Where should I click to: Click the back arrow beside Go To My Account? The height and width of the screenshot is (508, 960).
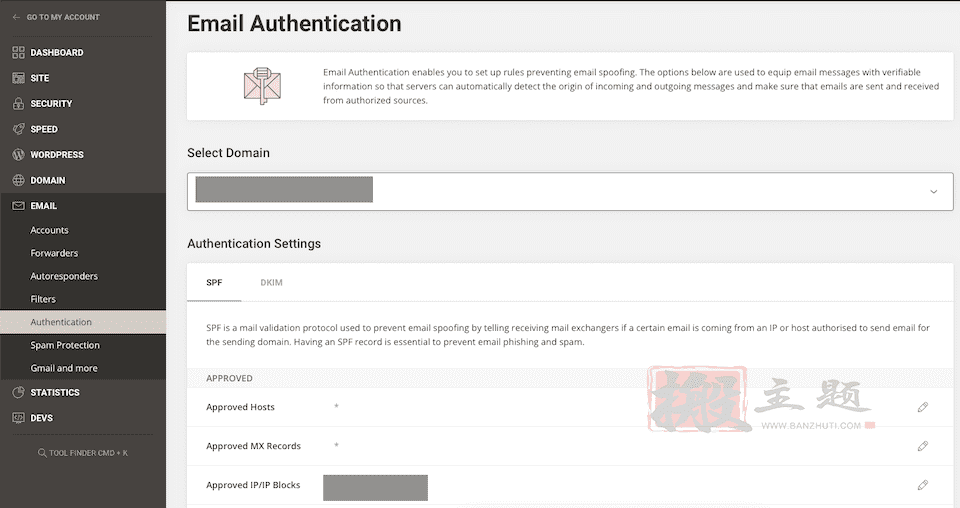point(16,17)
